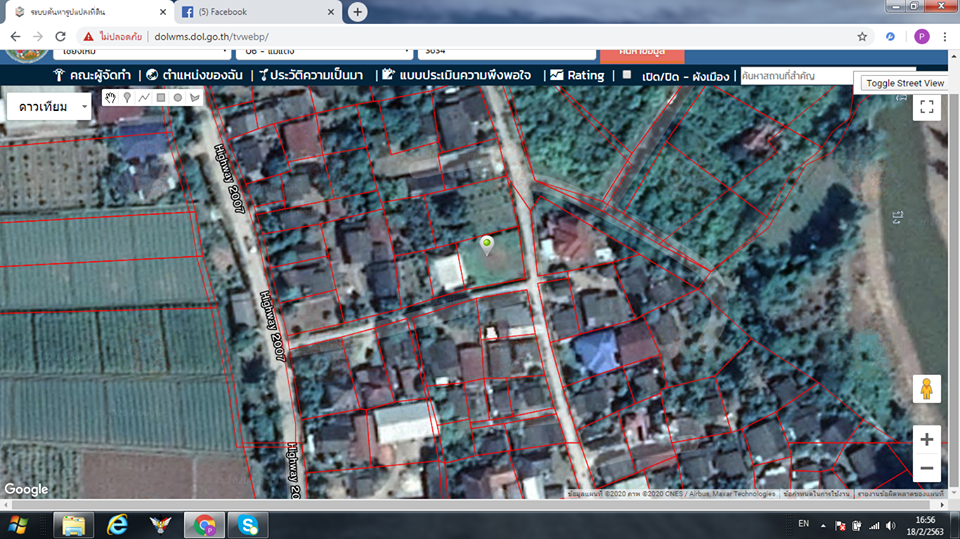Open the ดาวเทียม map type dropdown

[x=49, y=107]
